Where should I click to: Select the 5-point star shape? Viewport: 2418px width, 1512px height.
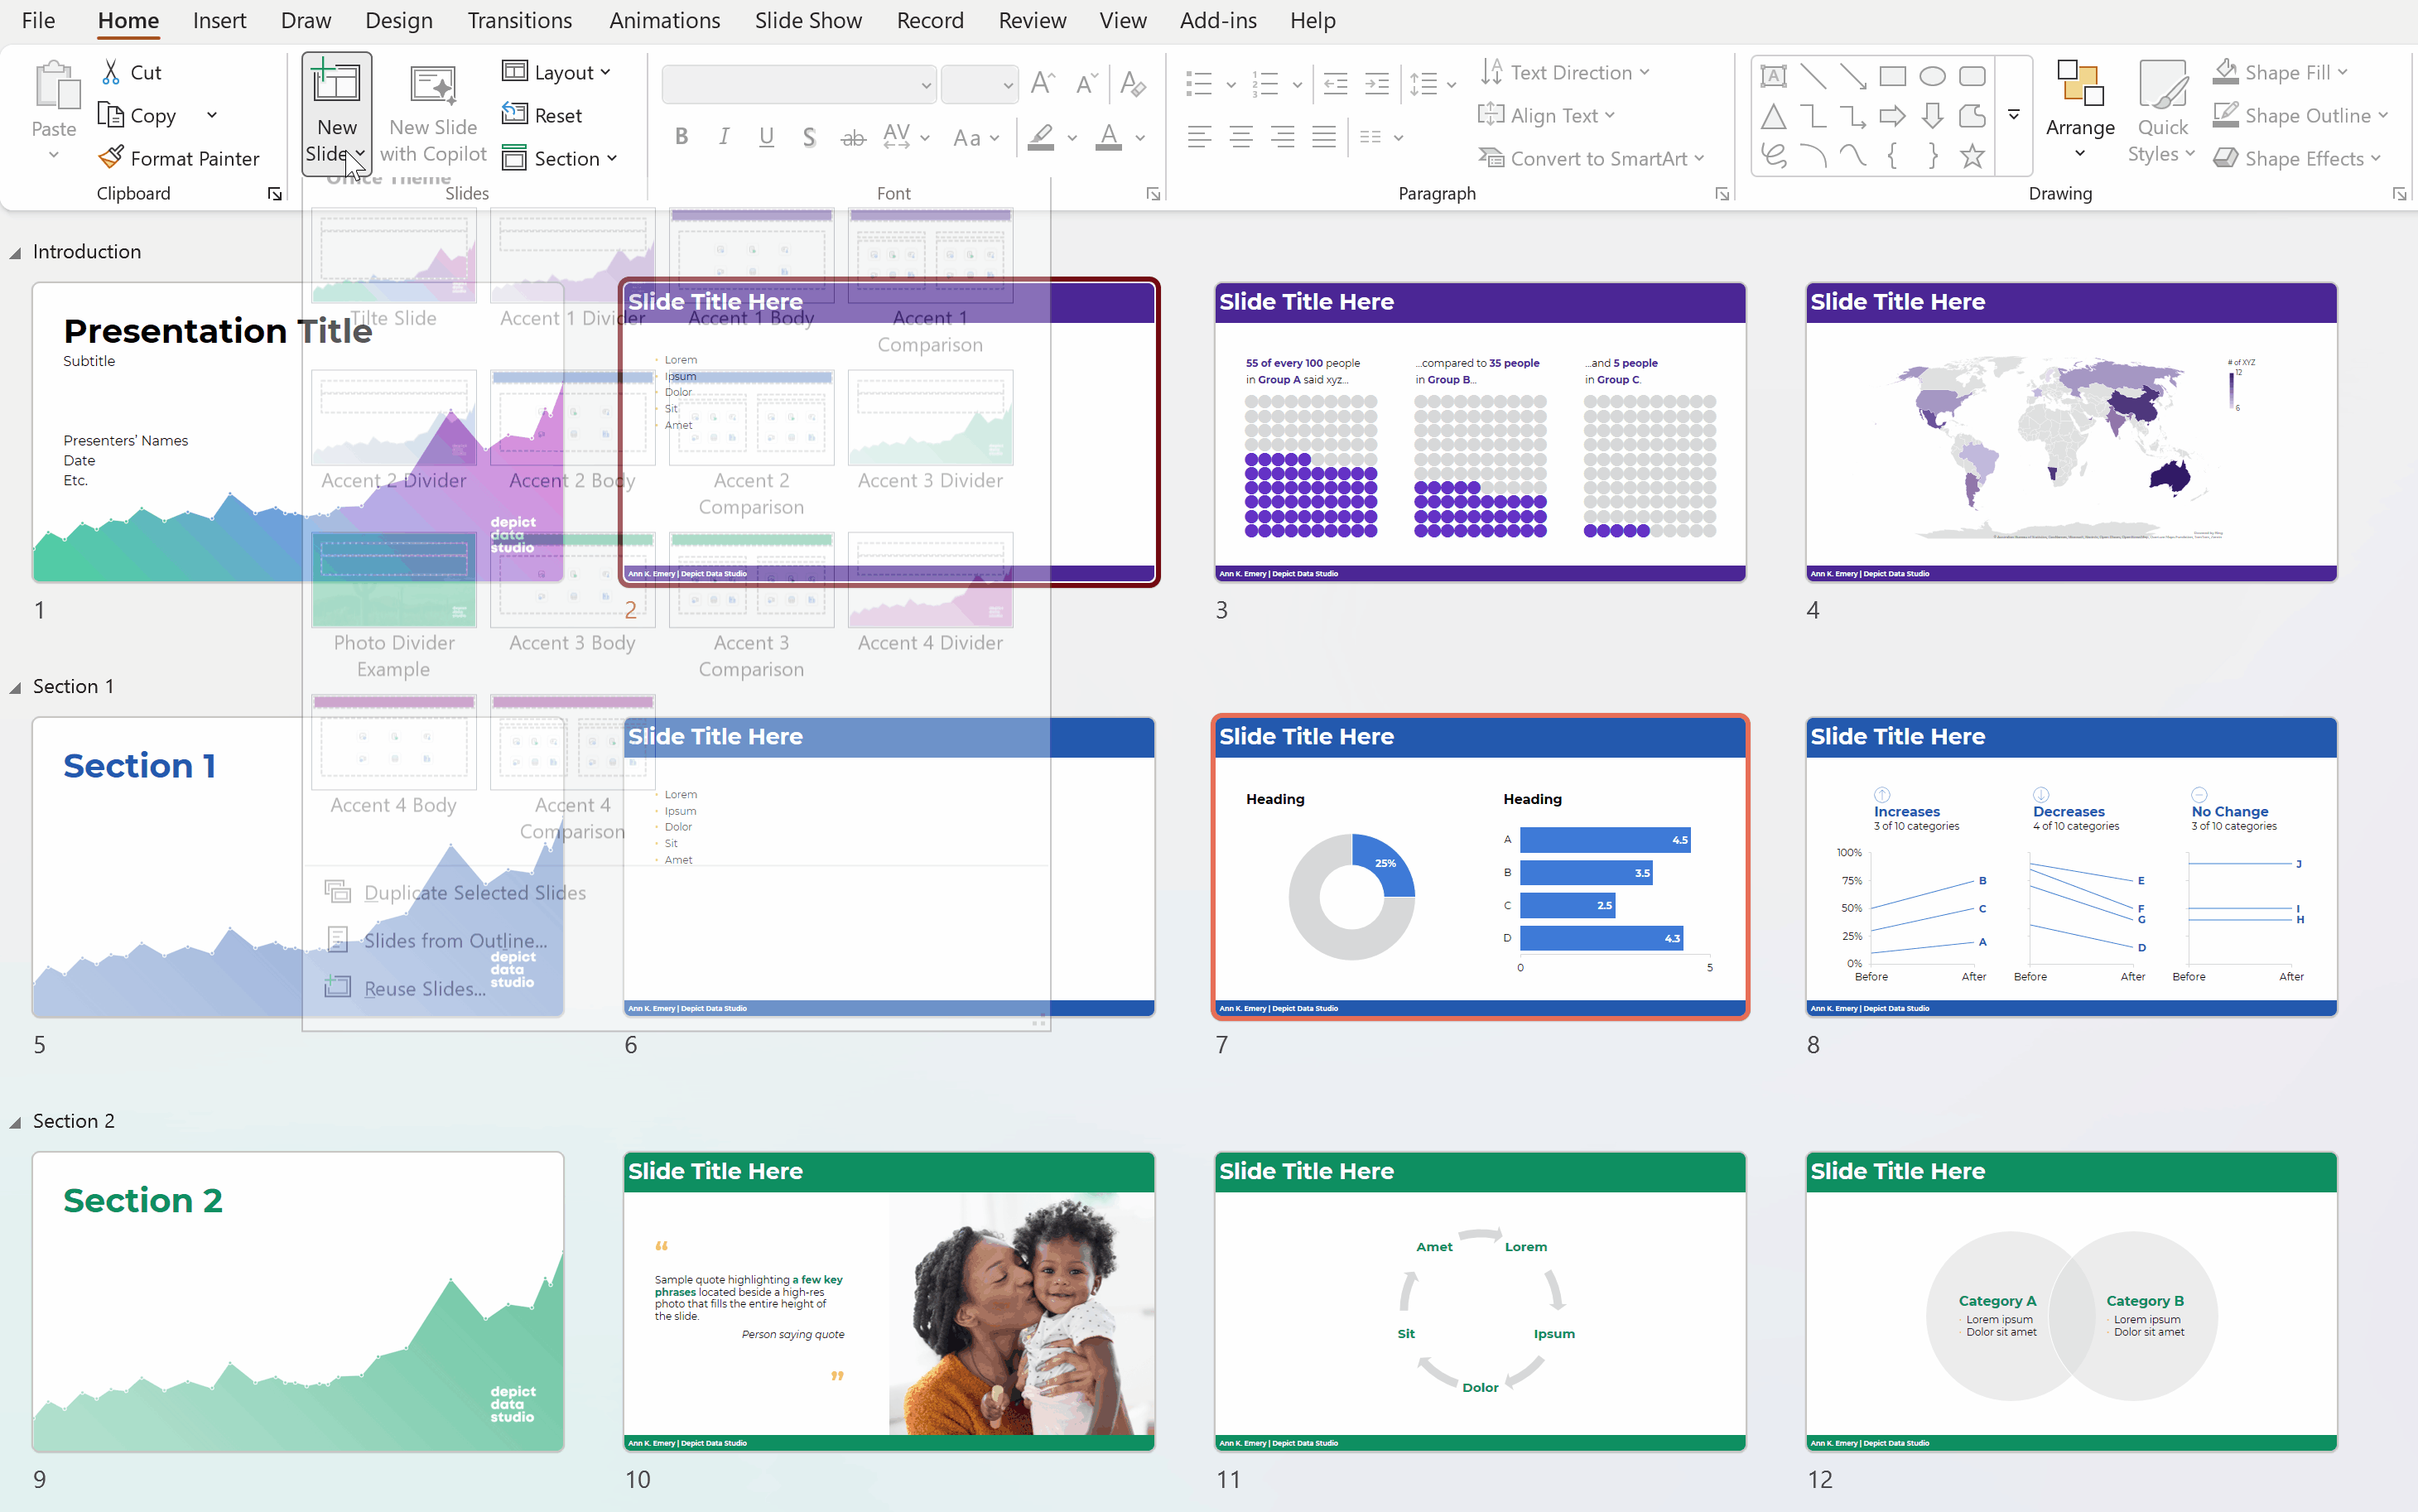(x=1972, y=156)
